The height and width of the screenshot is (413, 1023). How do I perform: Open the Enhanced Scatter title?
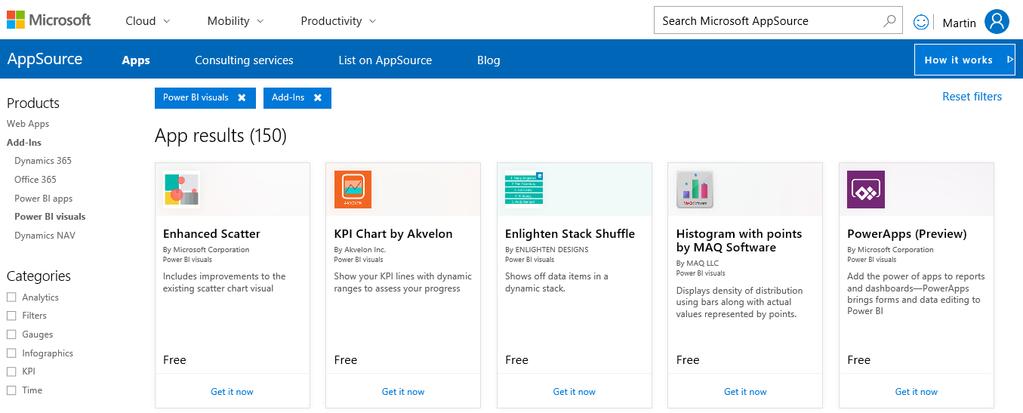[x=211, y=234]
